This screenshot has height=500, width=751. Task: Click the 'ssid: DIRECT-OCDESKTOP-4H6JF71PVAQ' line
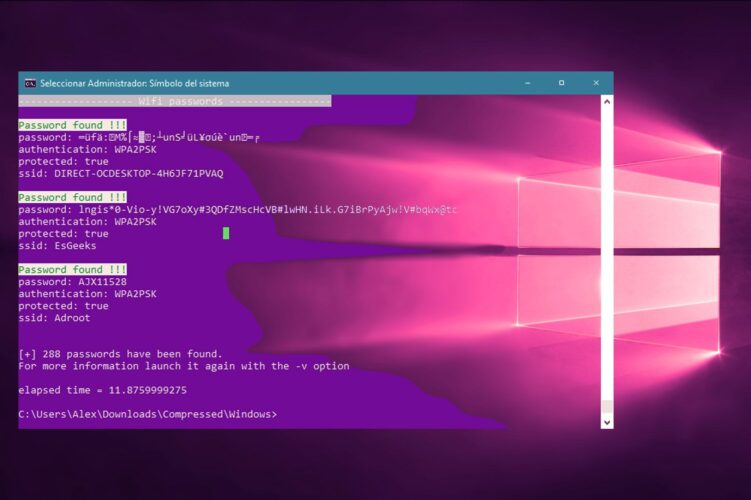click(120, 173)
